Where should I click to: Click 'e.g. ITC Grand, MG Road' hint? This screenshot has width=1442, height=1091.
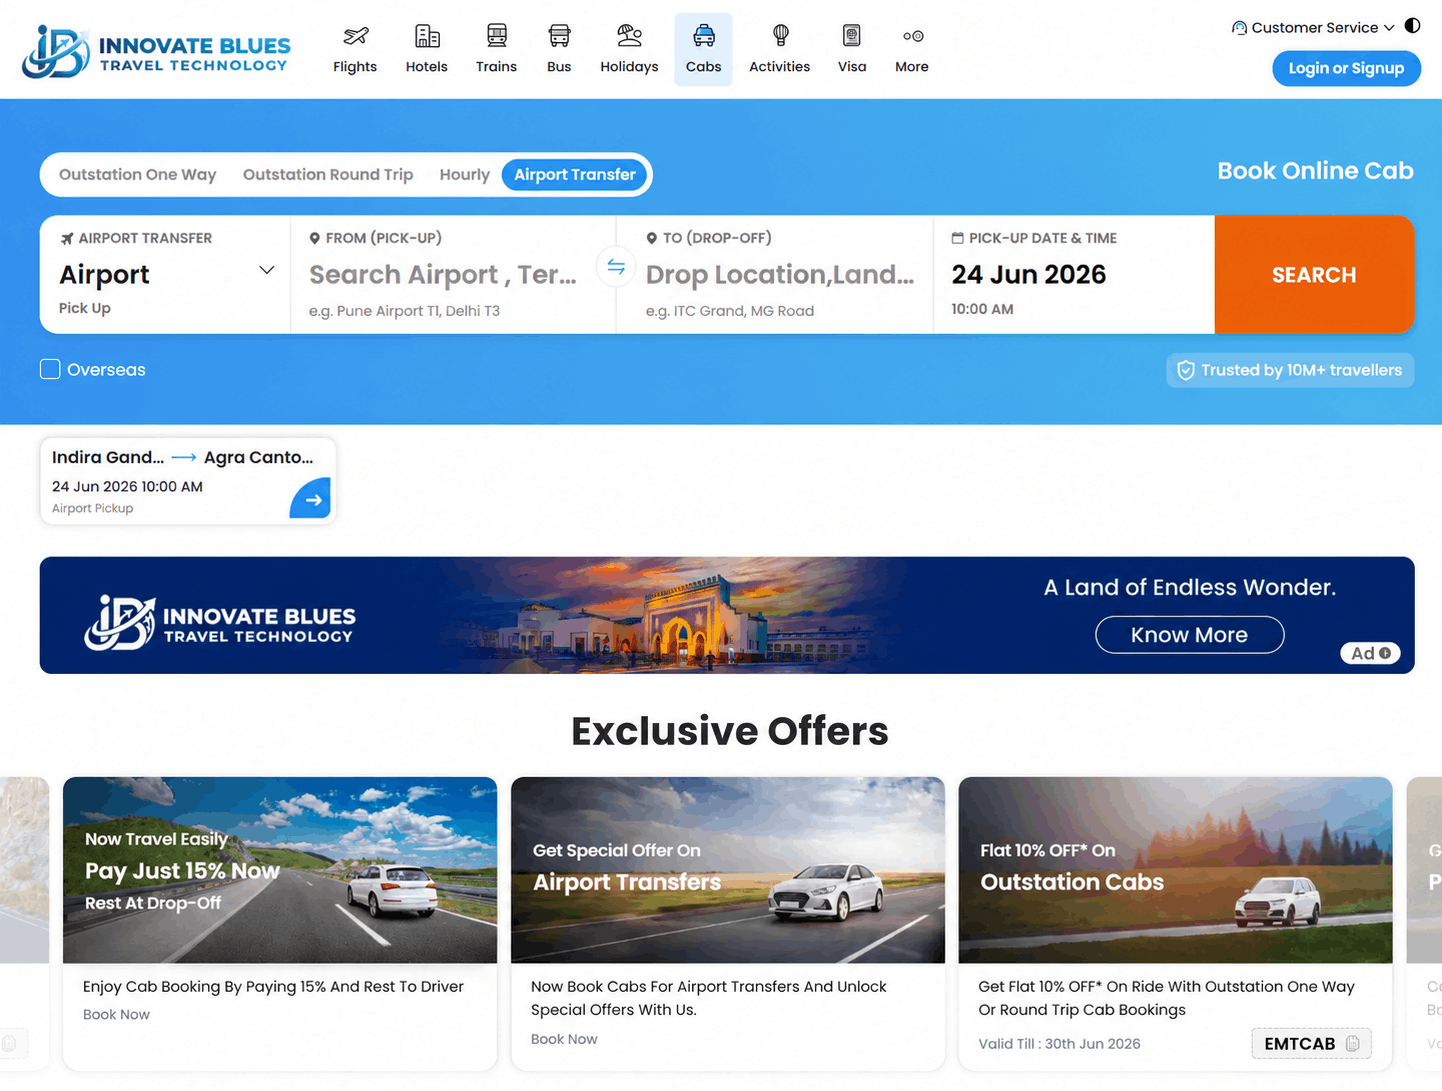pos(730,311)
